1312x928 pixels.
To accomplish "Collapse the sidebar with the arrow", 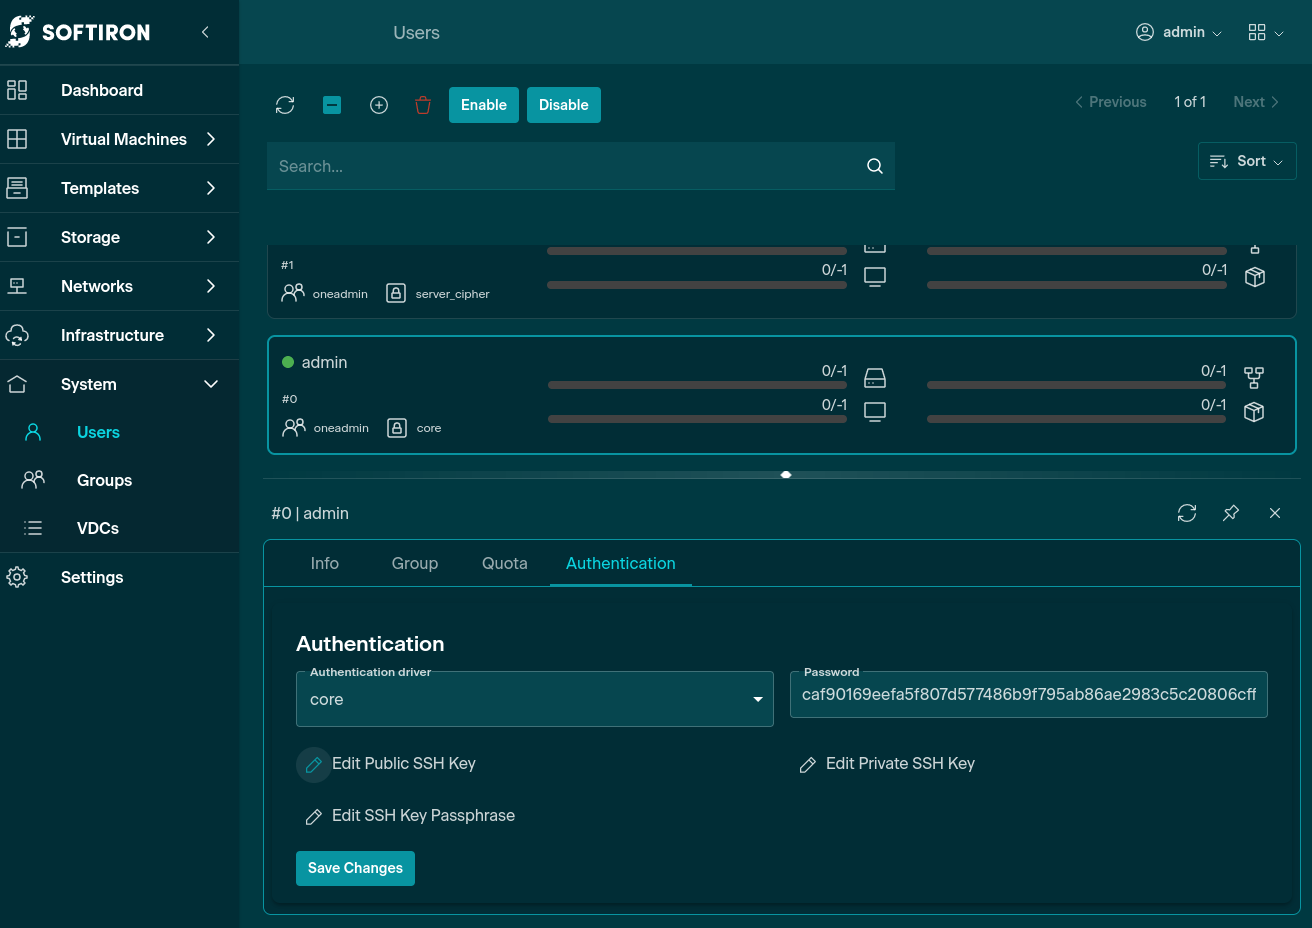I will (205, 32).
